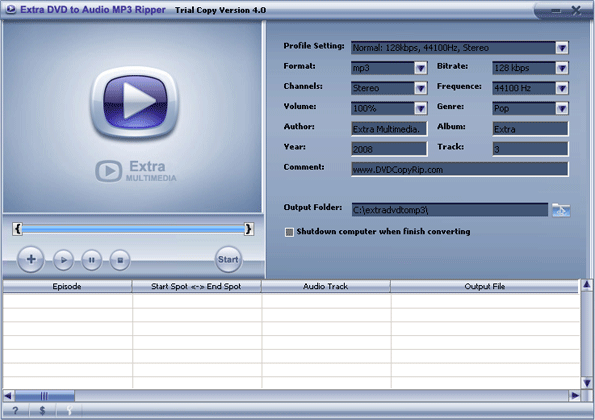Browse for output folder icon
The width and height of the screenshot is (595, 420).
[561, 210]
